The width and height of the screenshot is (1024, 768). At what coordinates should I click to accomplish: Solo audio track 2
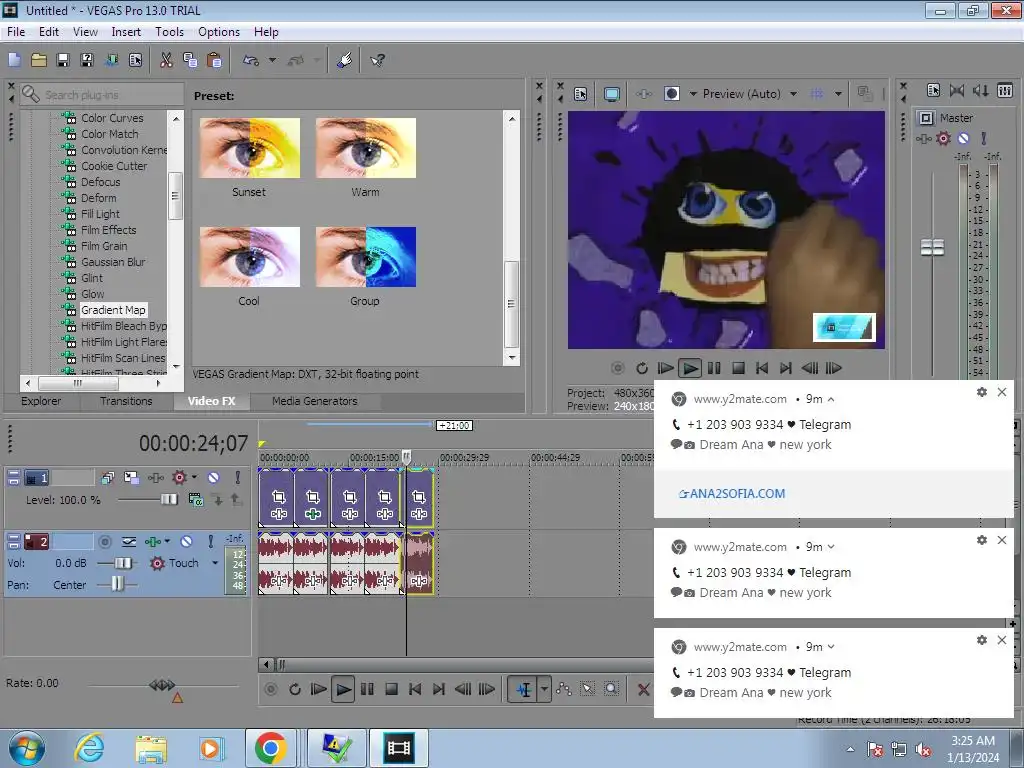click(210, 541)
